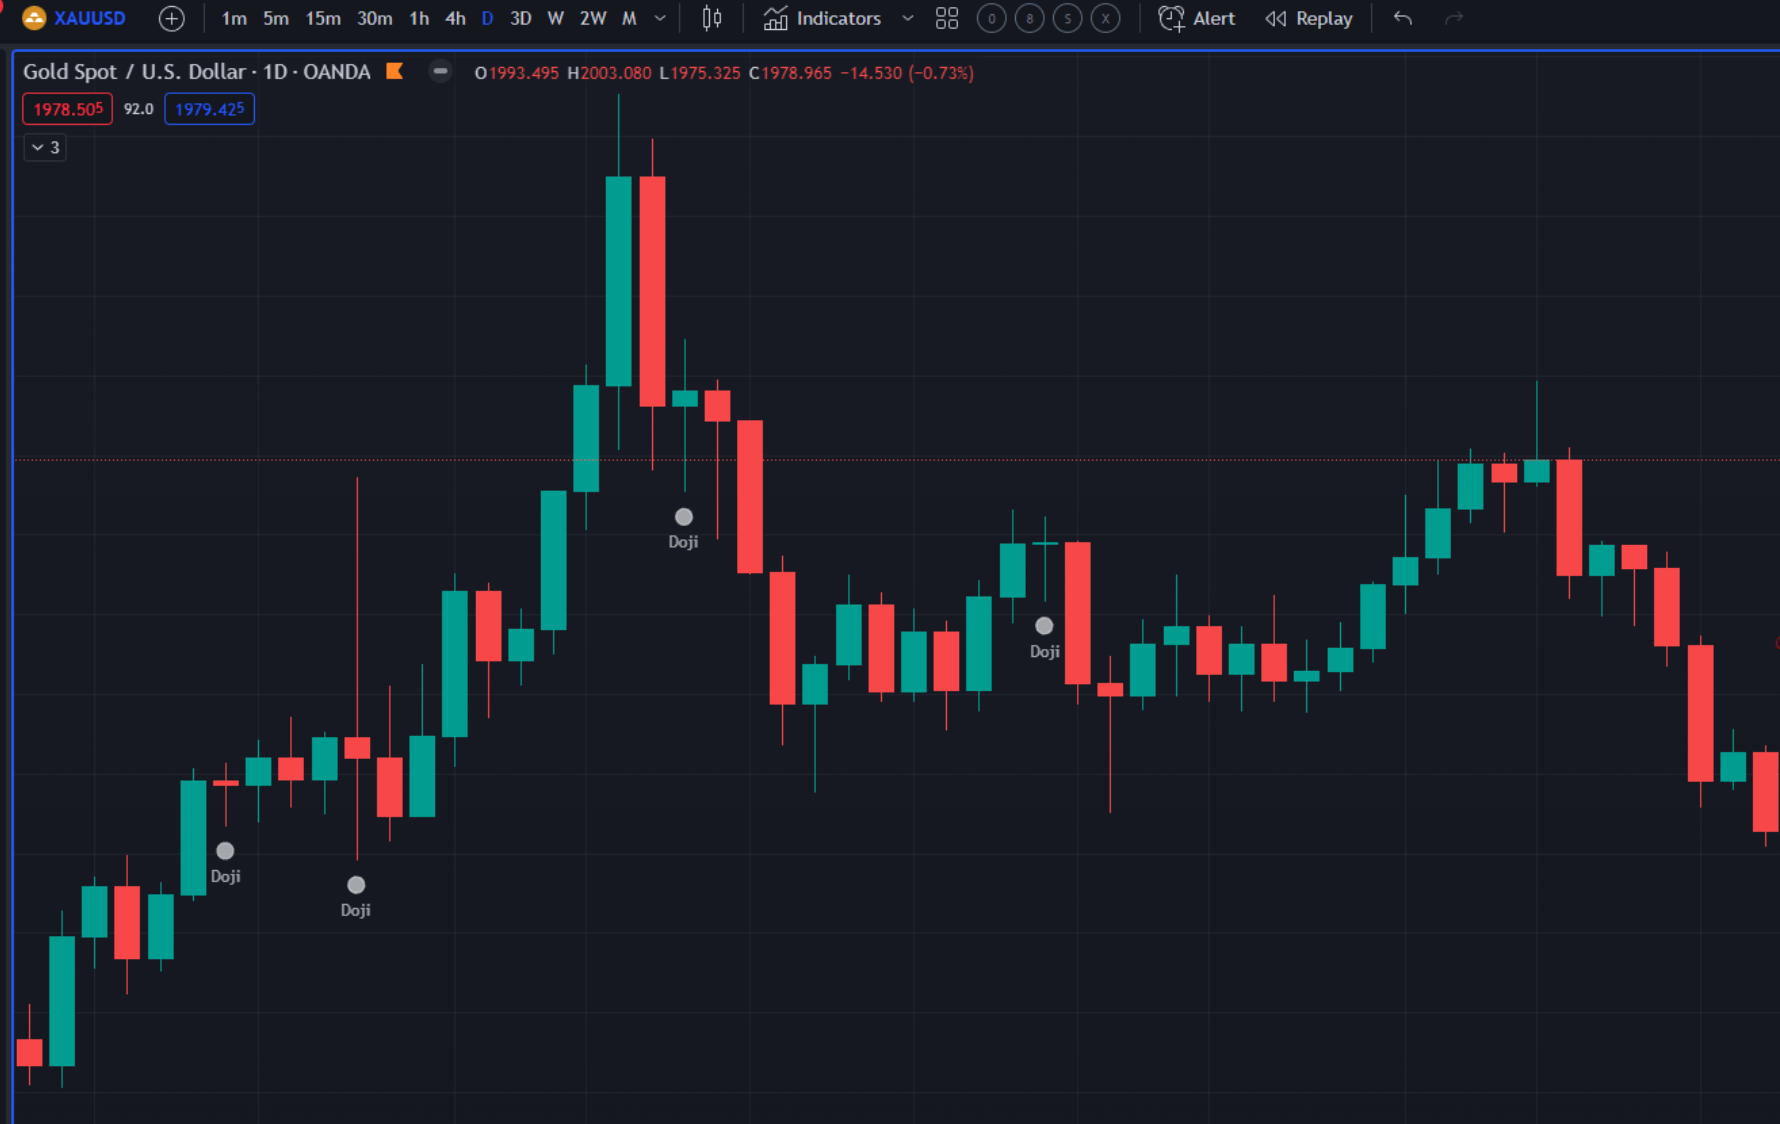Image resolution: width=1780 pixels, height=1124 pixels.
Task: Click the orange flag next to OANDA
Action: coord(395,71)
